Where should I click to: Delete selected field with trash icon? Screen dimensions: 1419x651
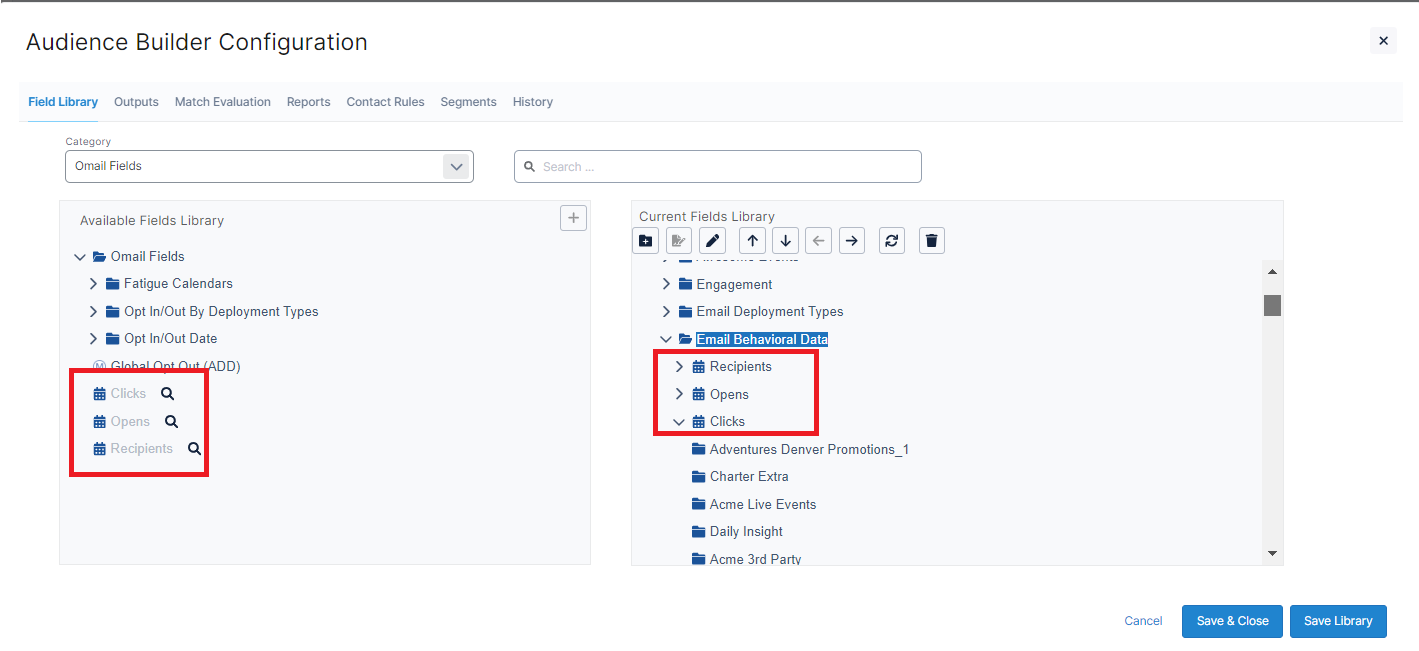[931, 241]
